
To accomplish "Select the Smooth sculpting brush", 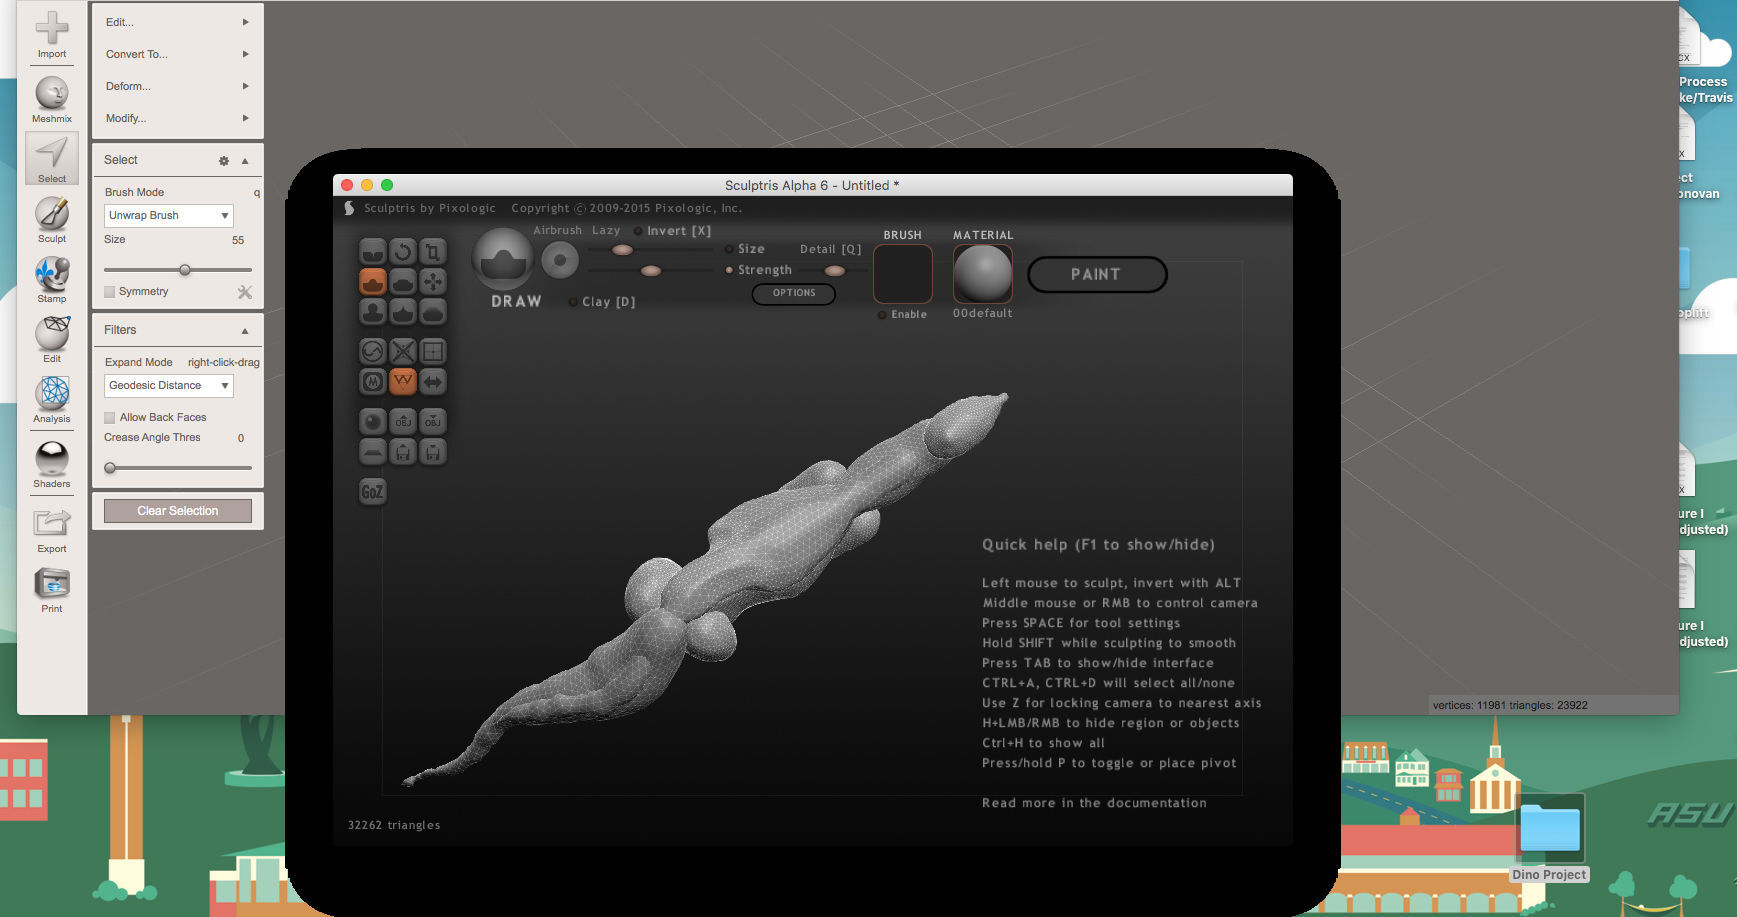I will pos(434,312).
